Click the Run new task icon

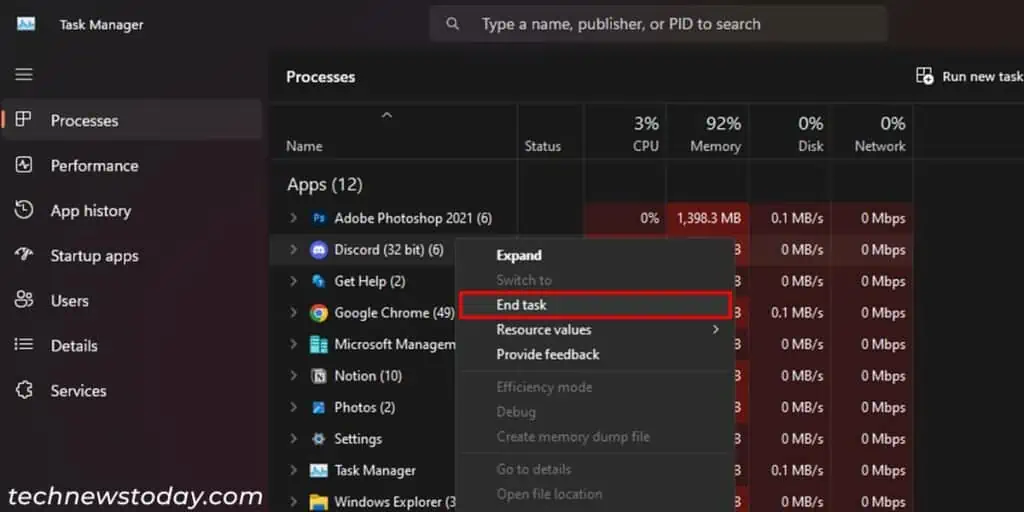click(x=925, y=76)
